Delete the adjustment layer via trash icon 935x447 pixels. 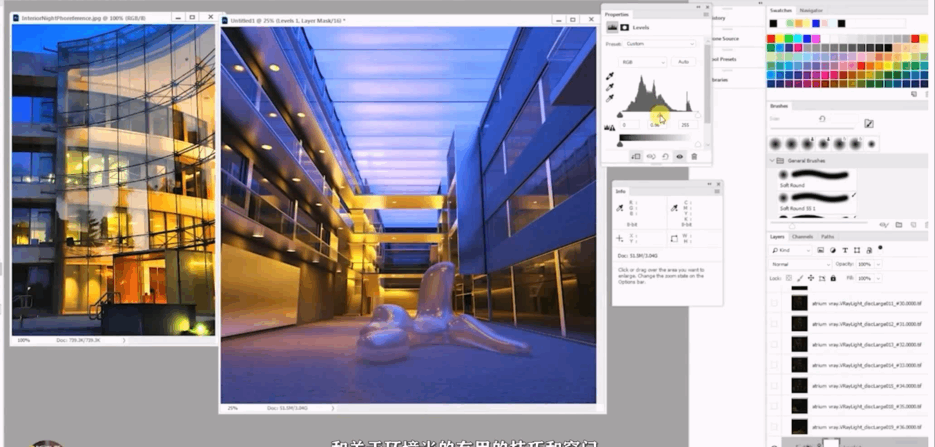pos(694,157)
